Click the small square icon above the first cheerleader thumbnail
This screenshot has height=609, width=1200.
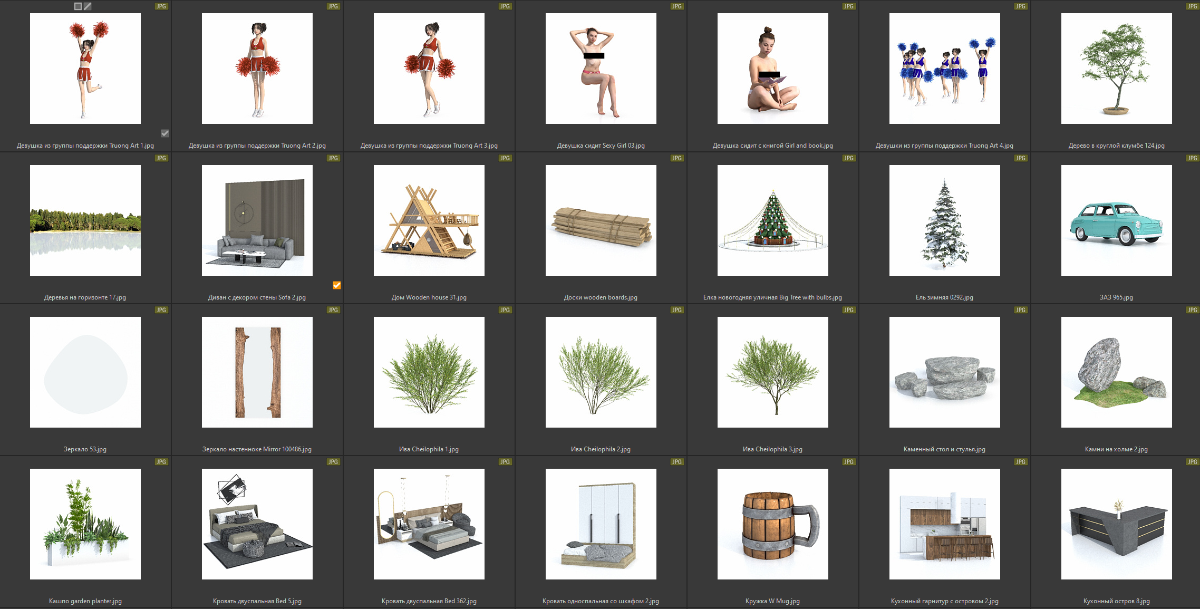(x=79, y=6)
